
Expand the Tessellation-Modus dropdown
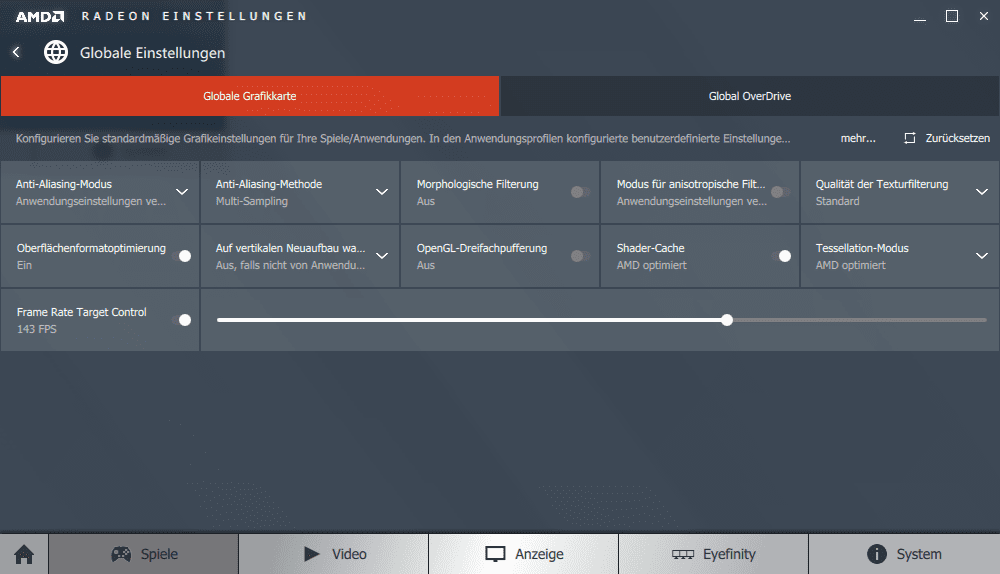click(982, 256)
